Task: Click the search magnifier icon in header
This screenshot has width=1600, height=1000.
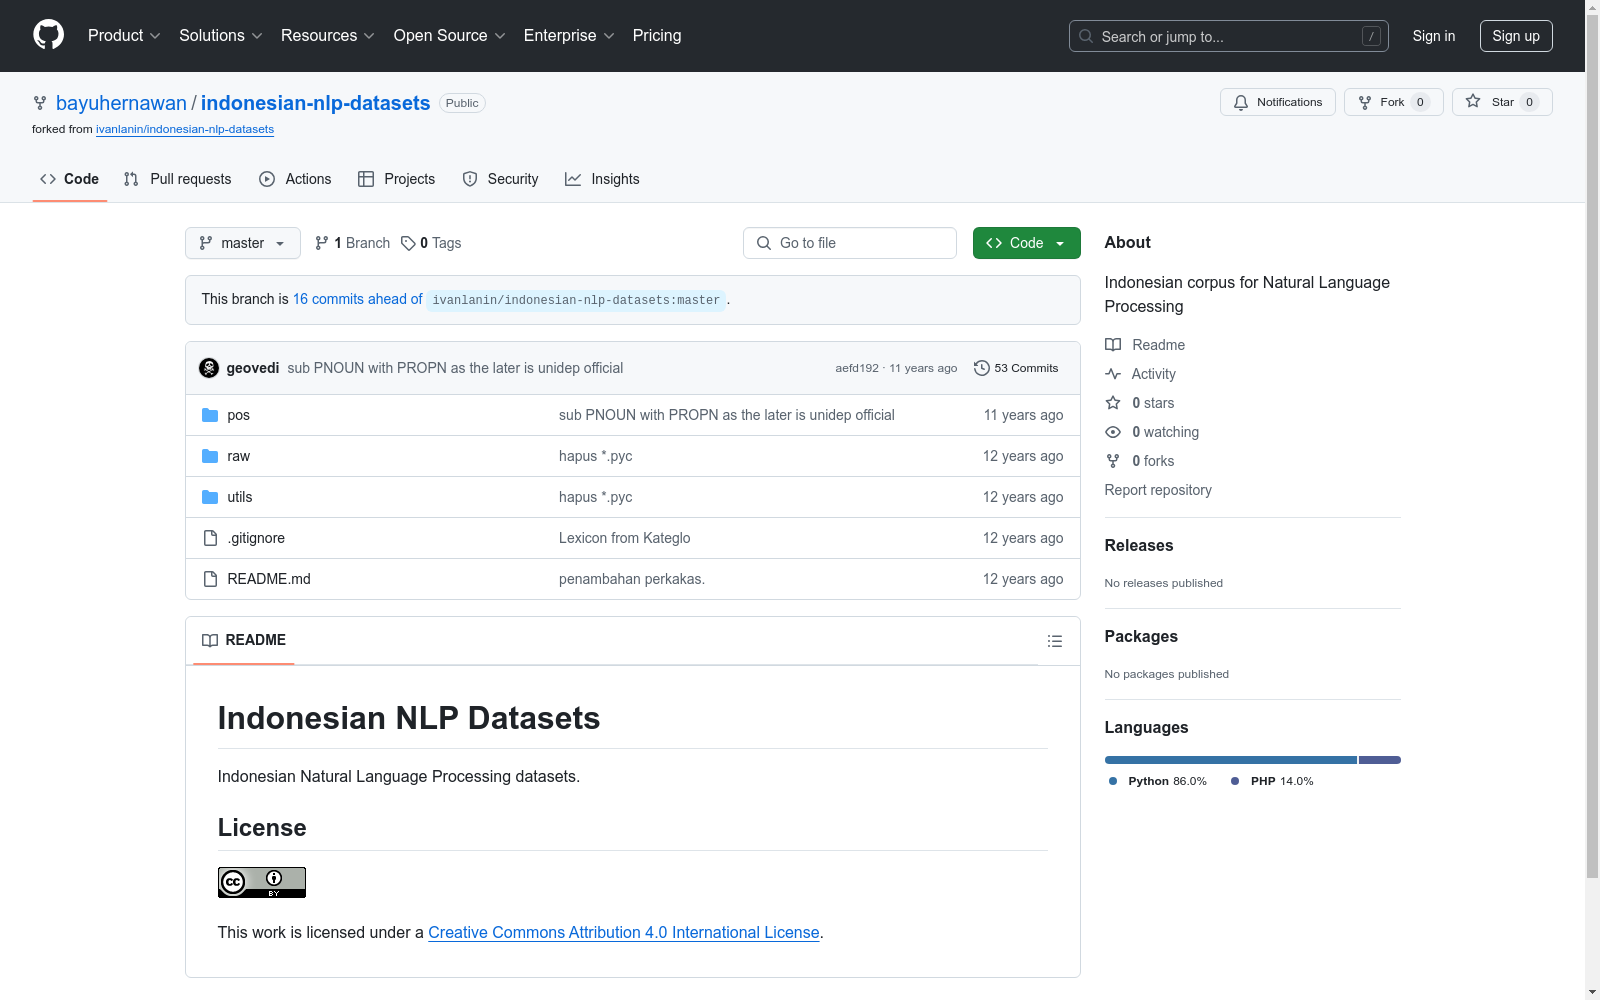Action: point(1086,36)
